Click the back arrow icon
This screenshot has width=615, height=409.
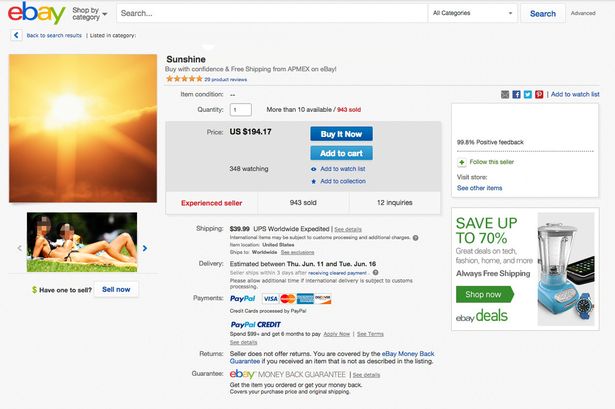[18, 35]
